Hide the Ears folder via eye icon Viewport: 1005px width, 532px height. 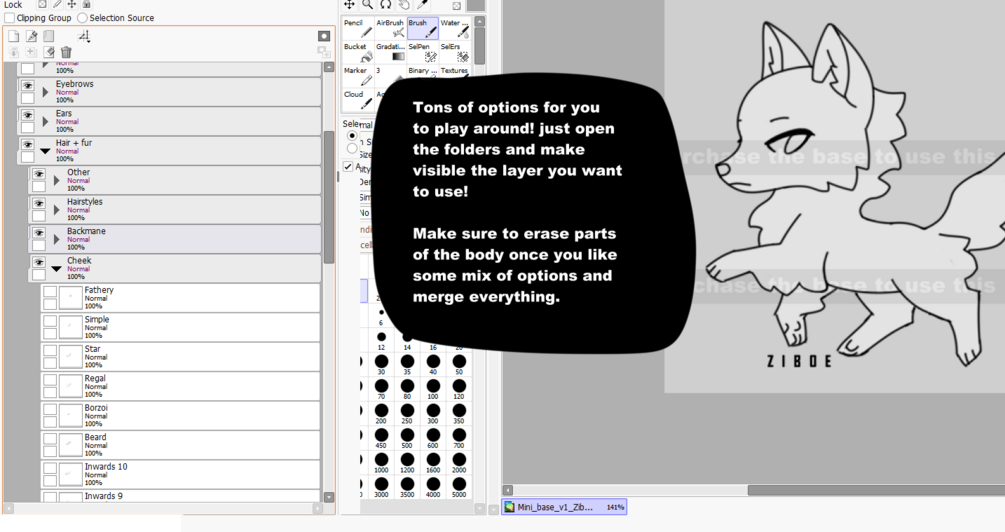(28, 115)
